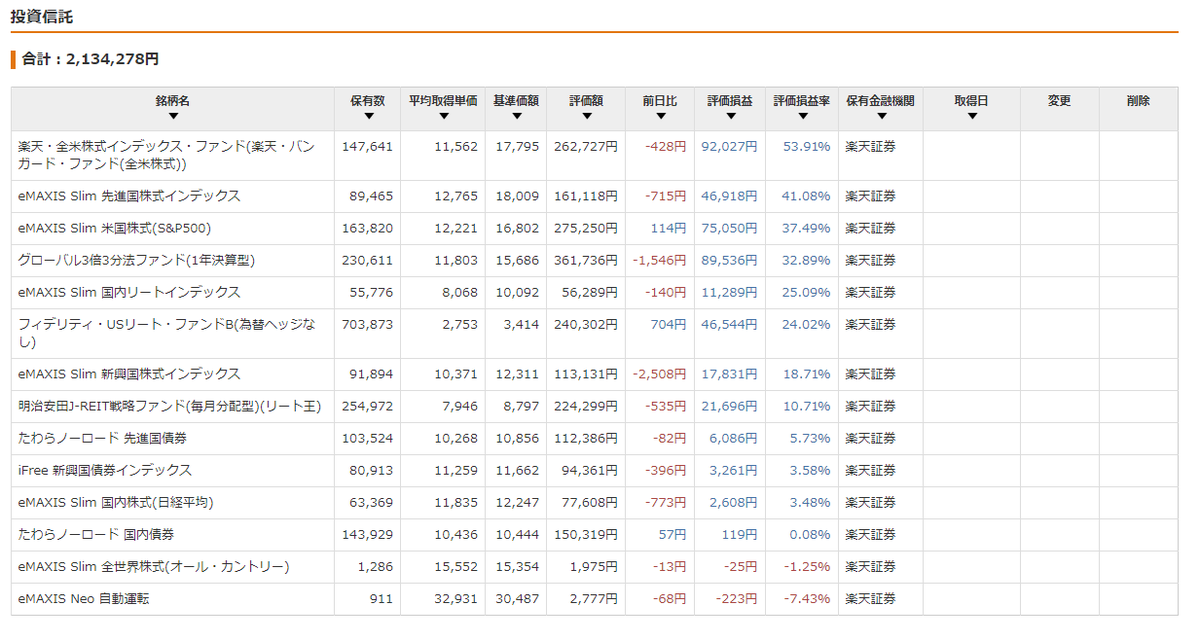
Task: Select たわらノーロード 国内債券 name
Action: 96,534
